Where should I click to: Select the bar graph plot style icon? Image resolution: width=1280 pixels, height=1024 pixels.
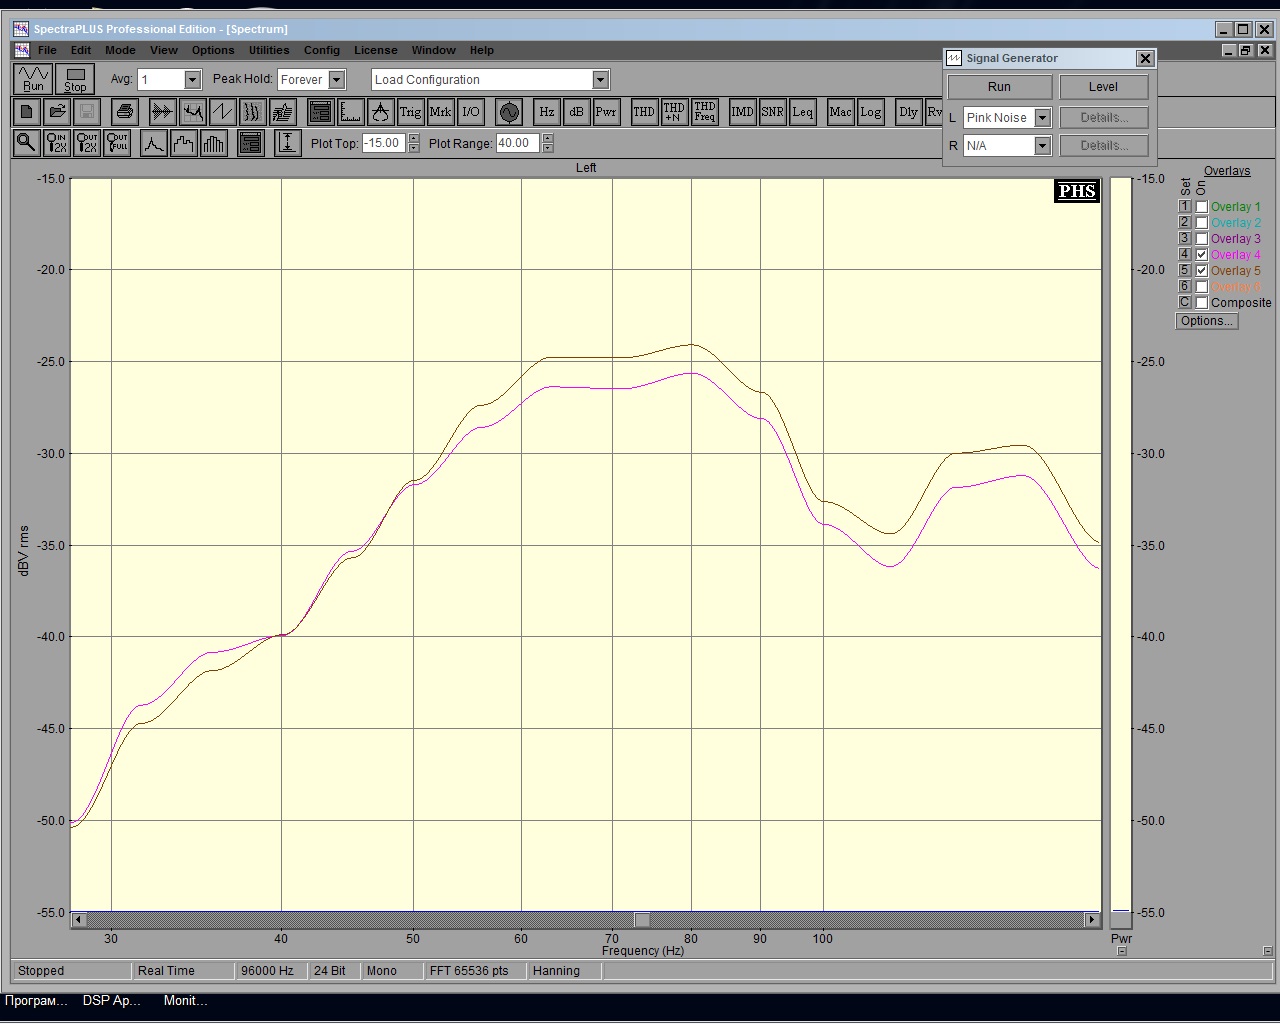pyautogui.click(x=213, y=143)
